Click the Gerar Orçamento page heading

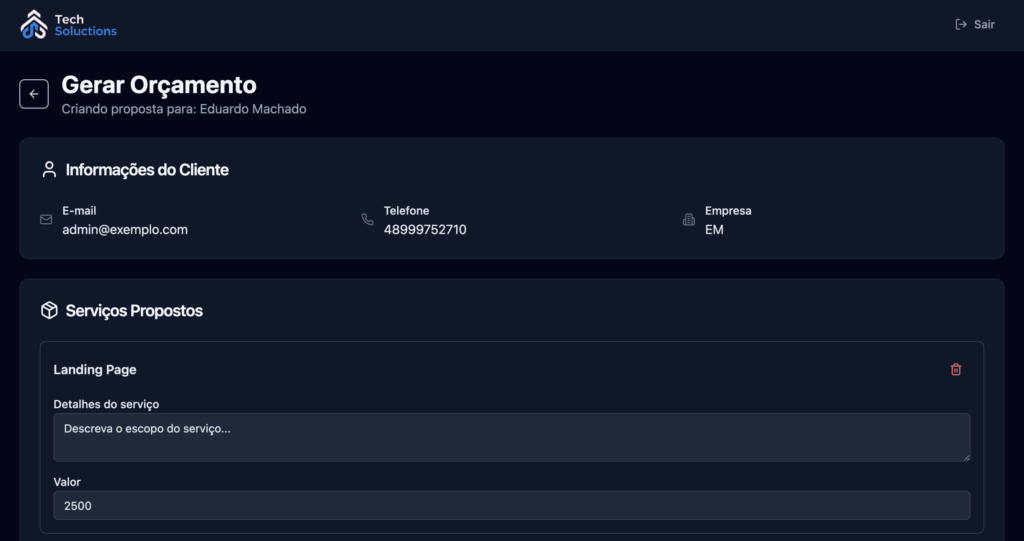pyautogui.click(x=159, y=85)
